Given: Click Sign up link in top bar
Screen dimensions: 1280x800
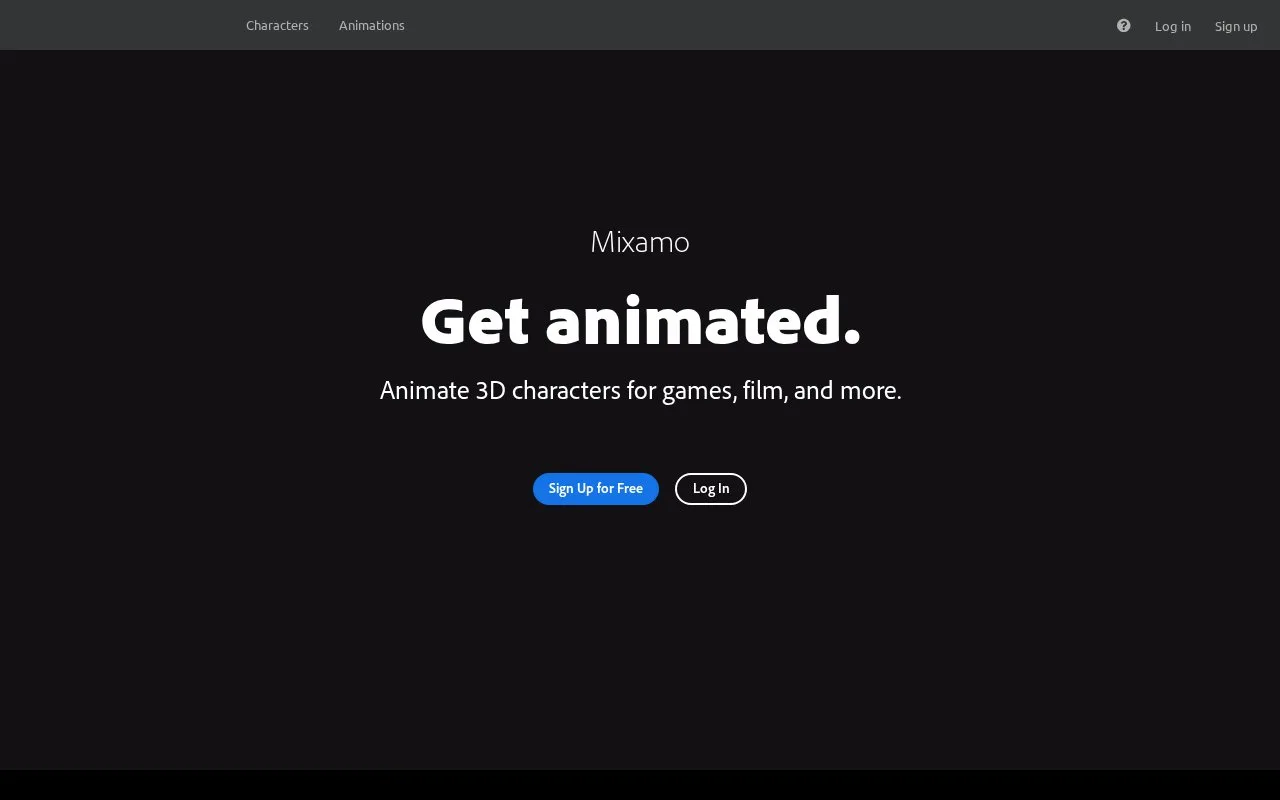Looking at the screenshot, I should pos(1236,26).
